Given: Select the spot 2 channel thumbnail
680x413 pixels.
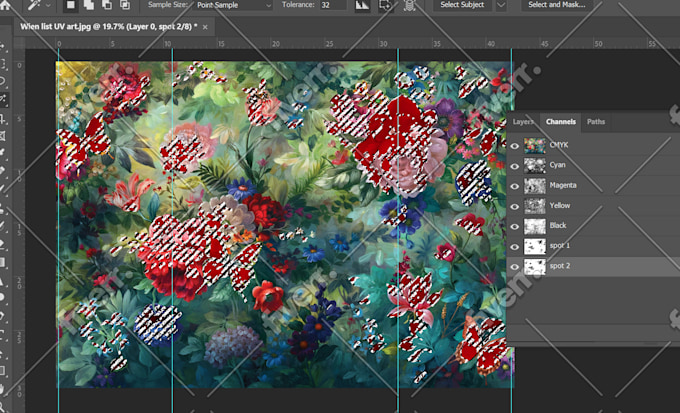Looking at the screenshot, I should [x=535, y=266].
